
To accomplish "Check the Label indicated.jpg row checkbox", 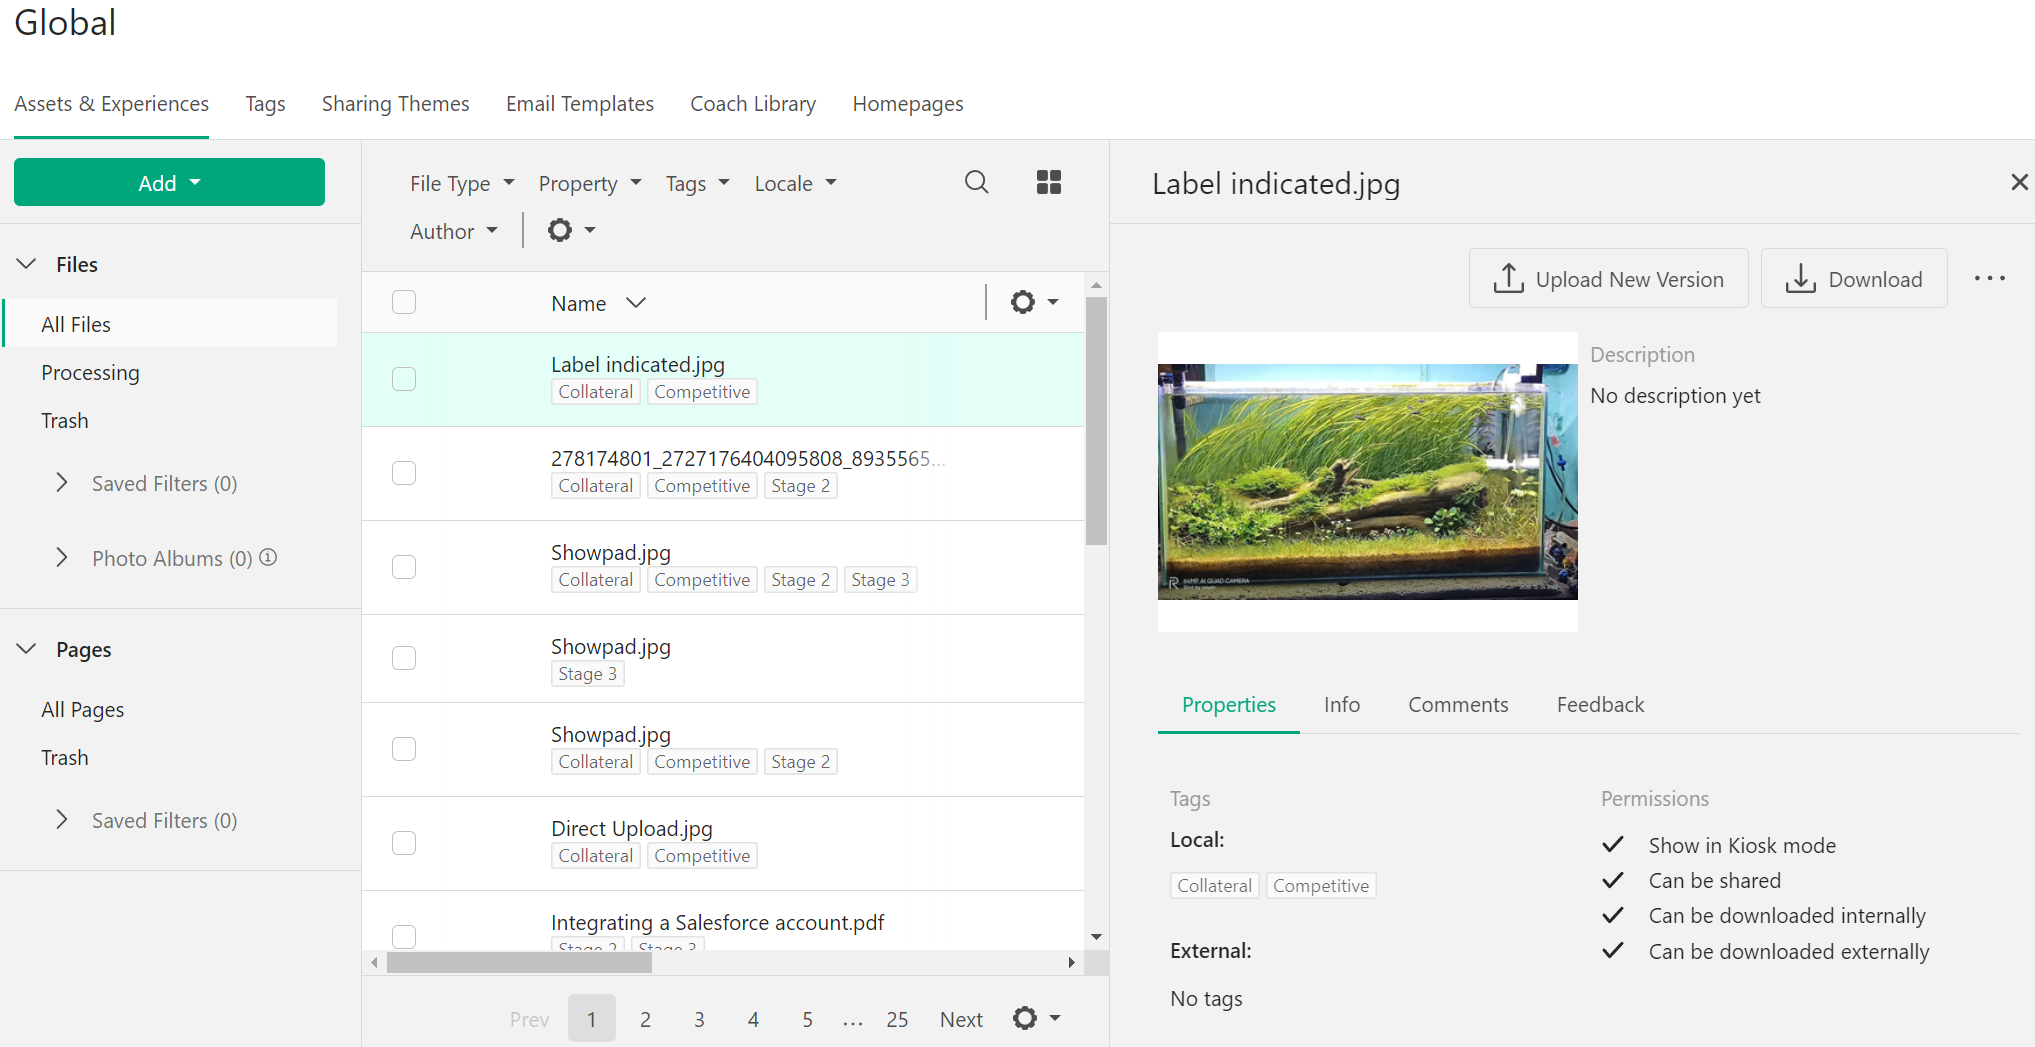I will 404,379.
